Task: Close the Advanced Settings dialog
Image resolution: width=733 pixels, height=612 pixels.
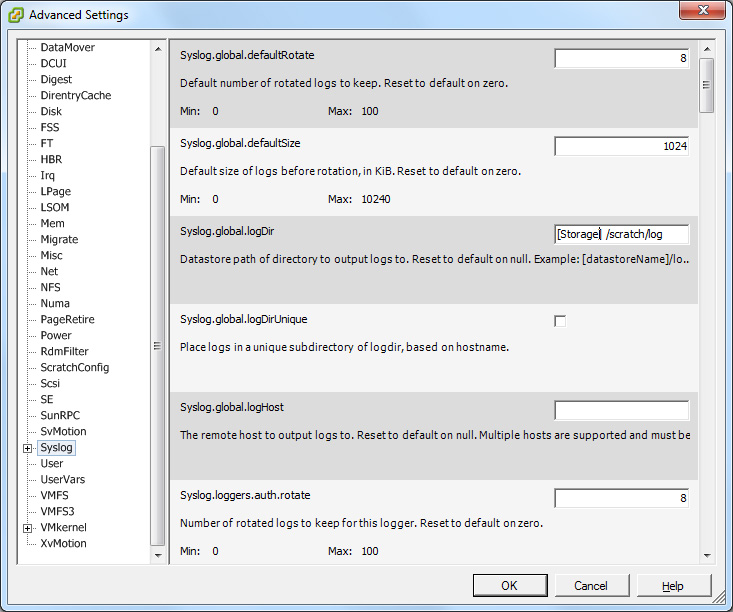Action: click(x=702, y=10)
